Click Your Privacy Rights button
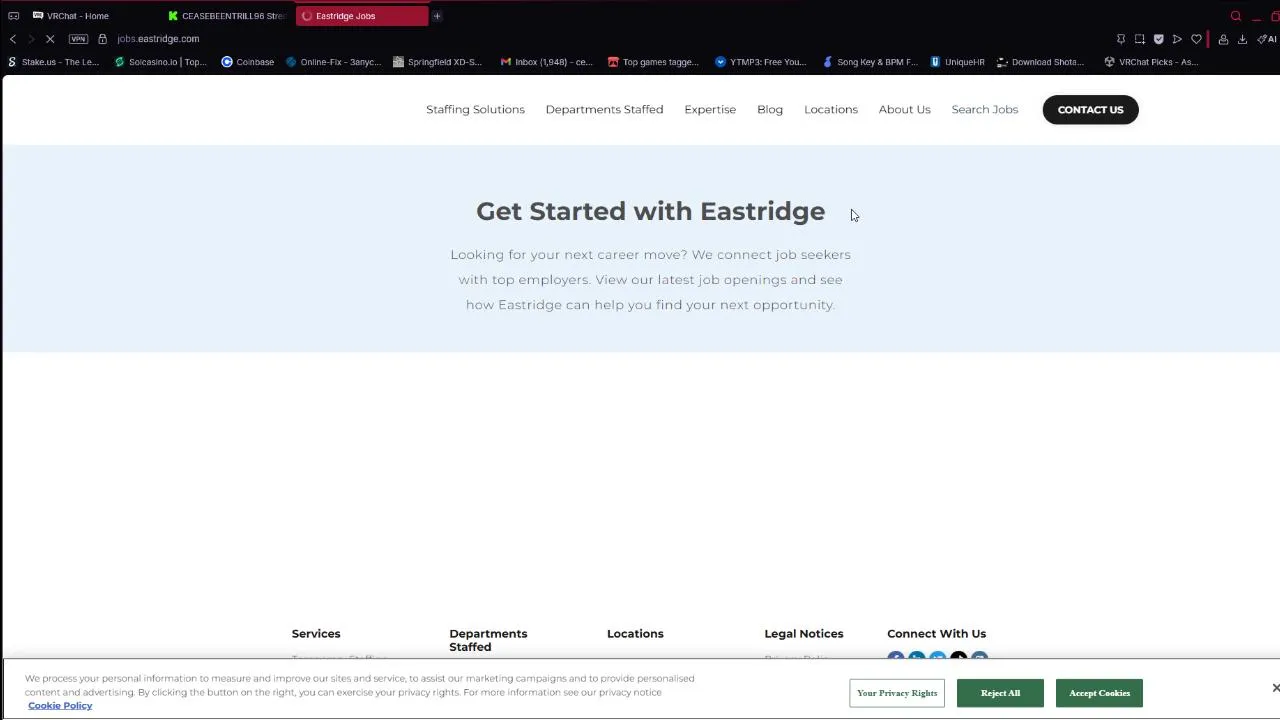The height and width of the screenshot is (720, 1280). 897,693
